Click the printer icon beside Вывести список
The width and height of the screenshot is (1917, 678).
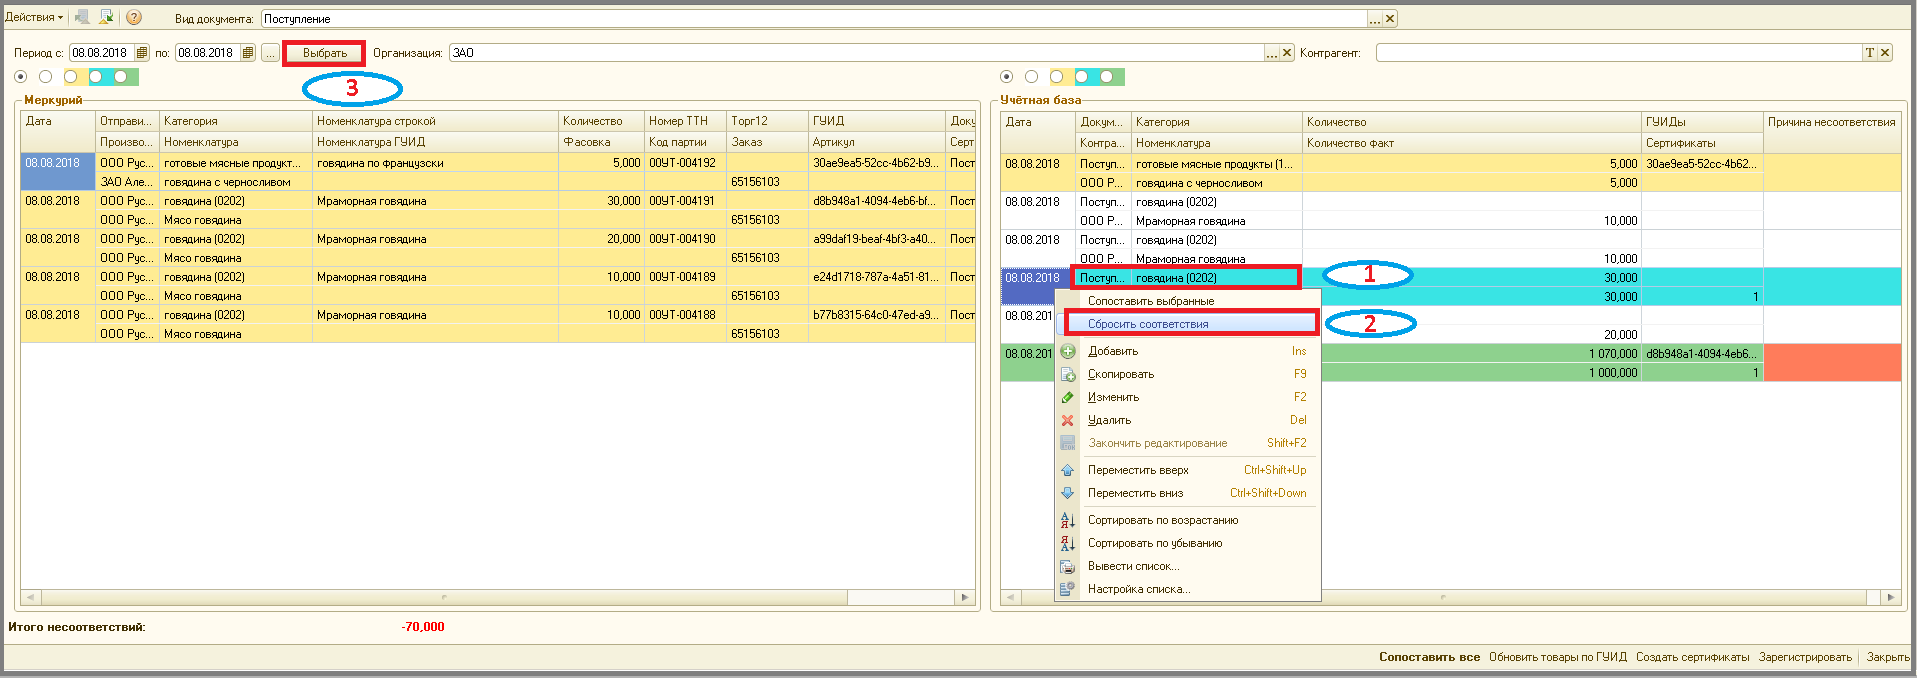(1068, 566)
